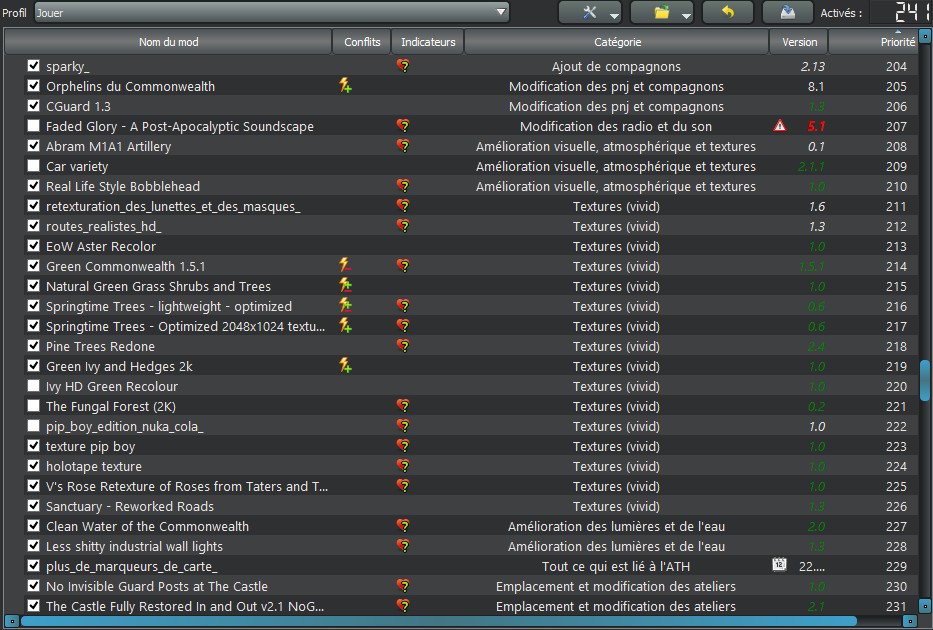Sort by the Version column header

[x=799, y=42]
